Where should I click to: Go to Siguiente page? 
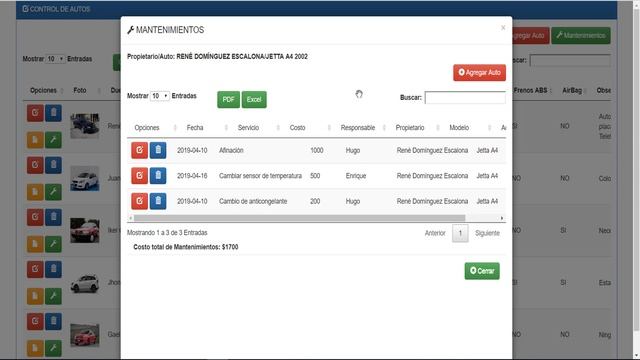pos(487,233)
